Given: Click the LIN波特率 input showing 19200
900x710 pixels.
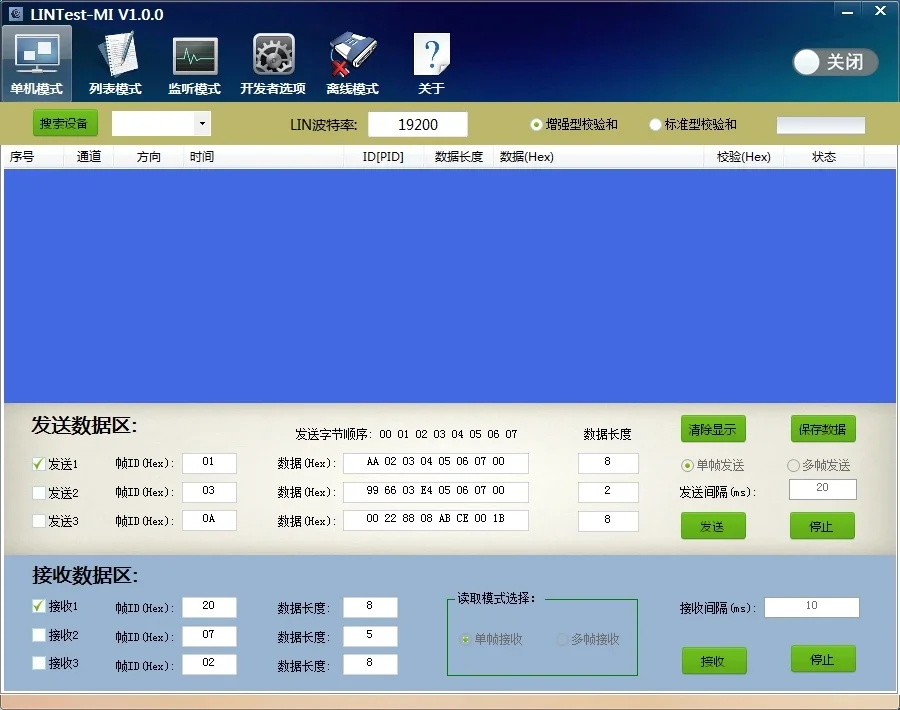Looking at the screenshot, I should point(418,123).
